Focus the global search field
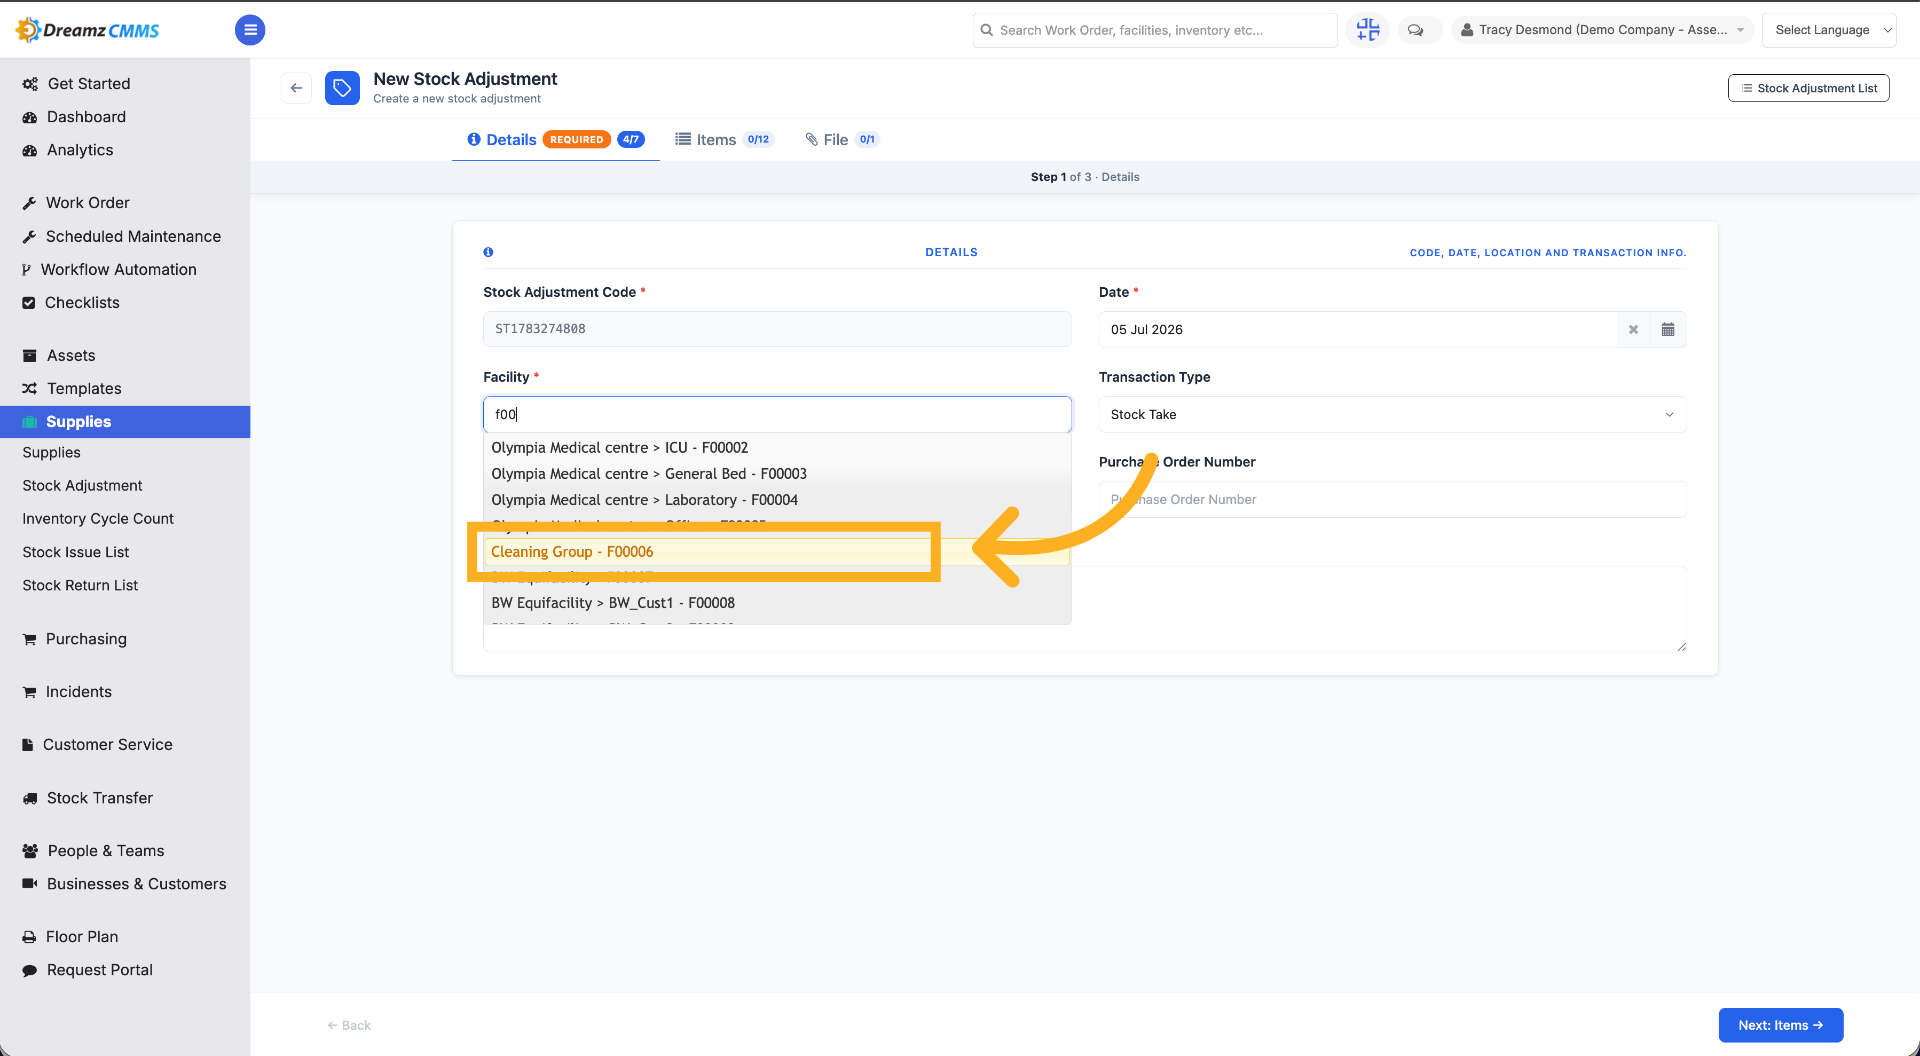 (1155, 30)
